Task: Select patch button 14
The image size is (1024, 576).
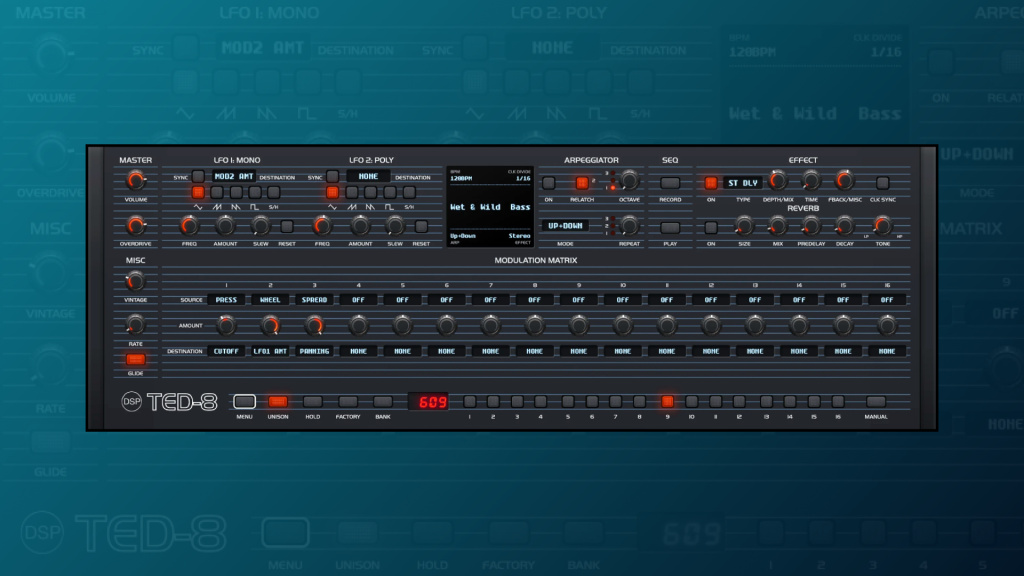Action: 790,401
